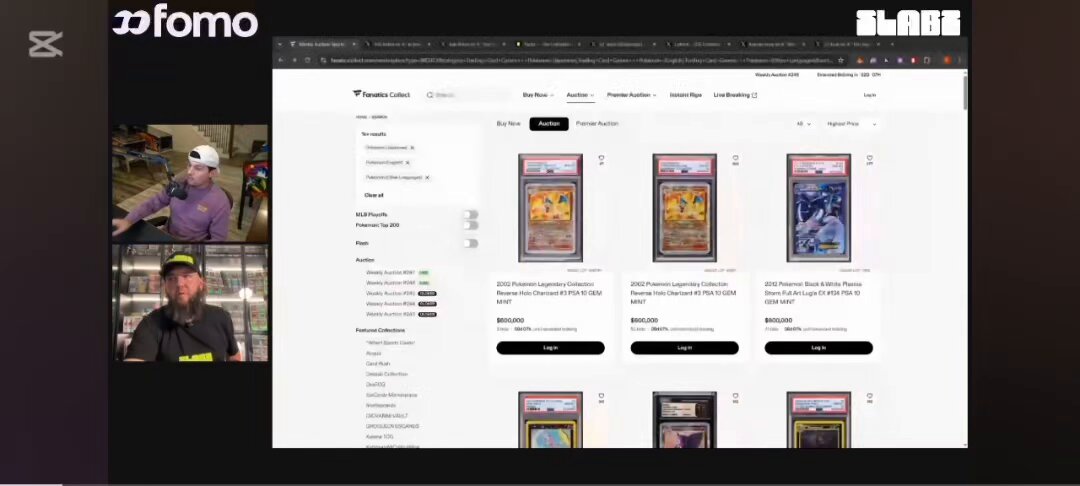Open the Auction dropdown in header
Viewport: 1080px width, 486px height.
click(x=580, y=95)
